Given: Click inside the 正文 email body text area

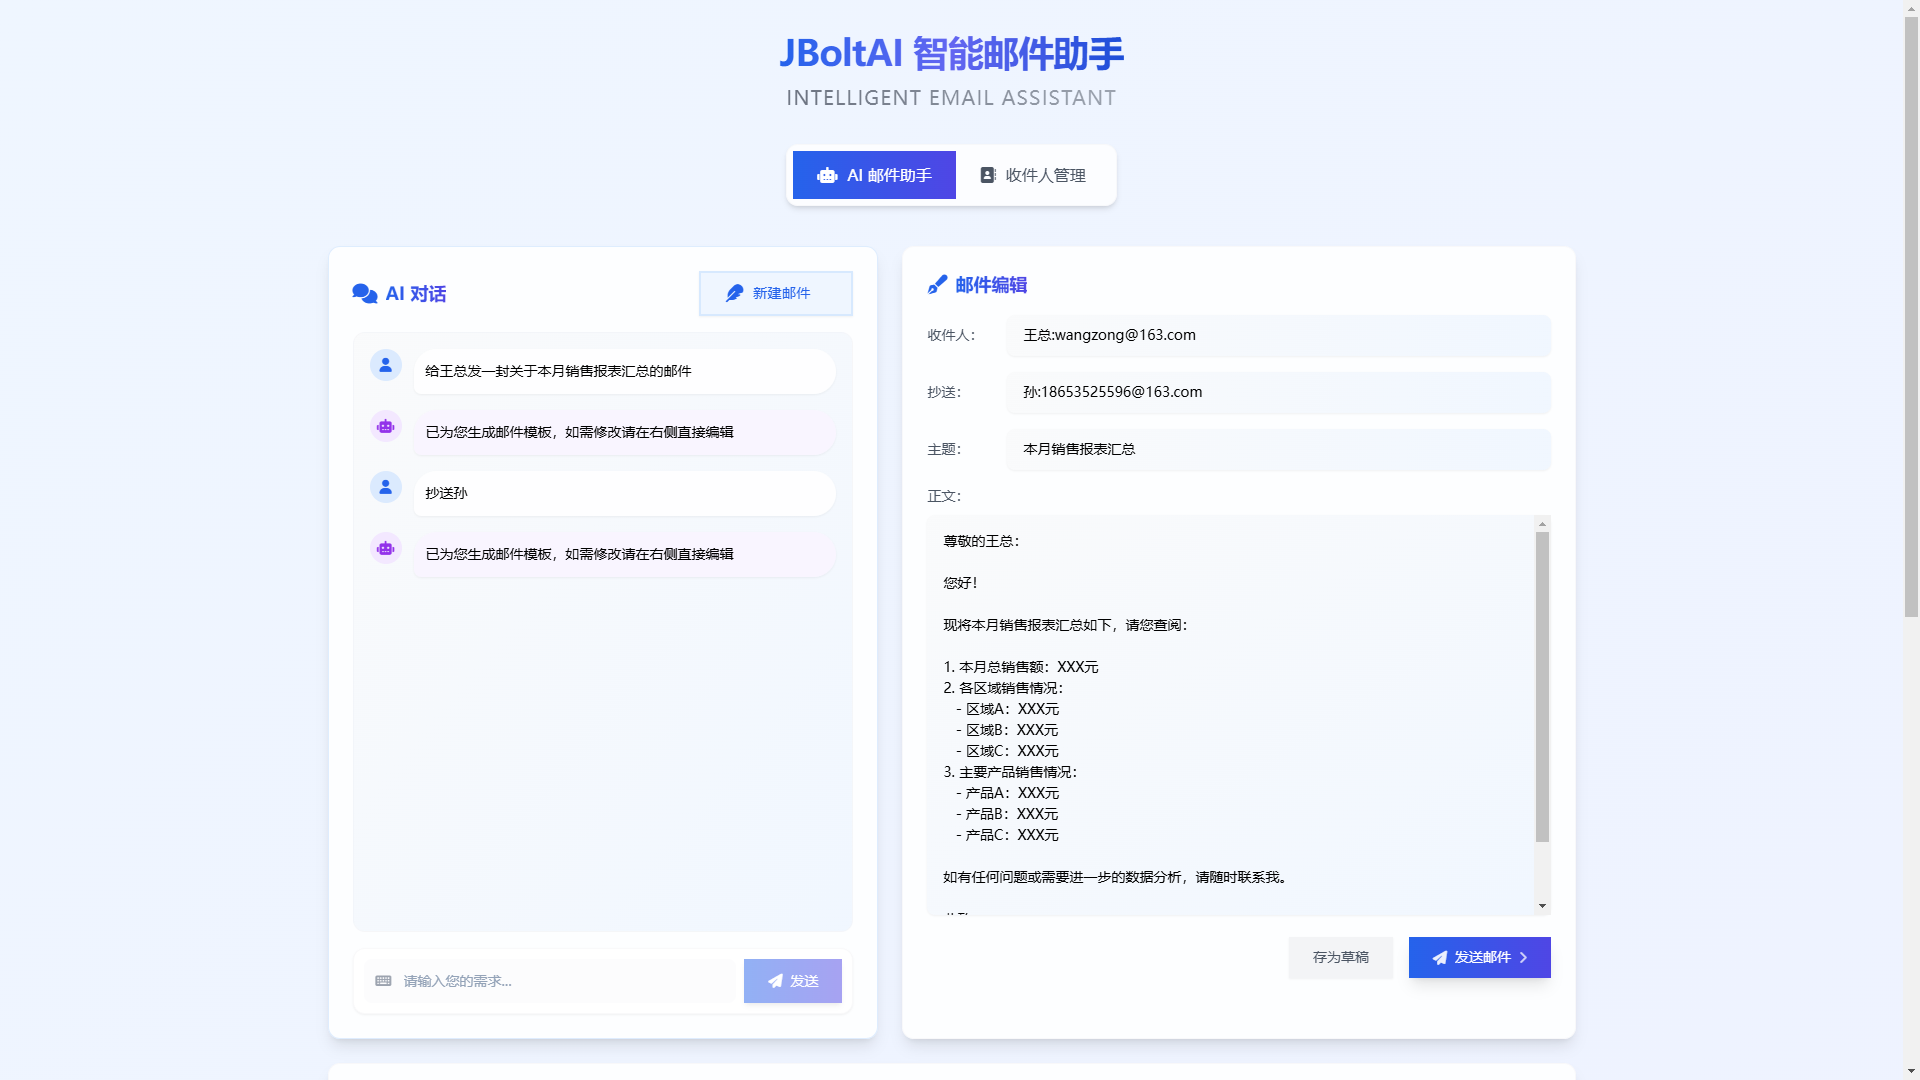Looking at the screenshot, I should (x=1231, y=715).
